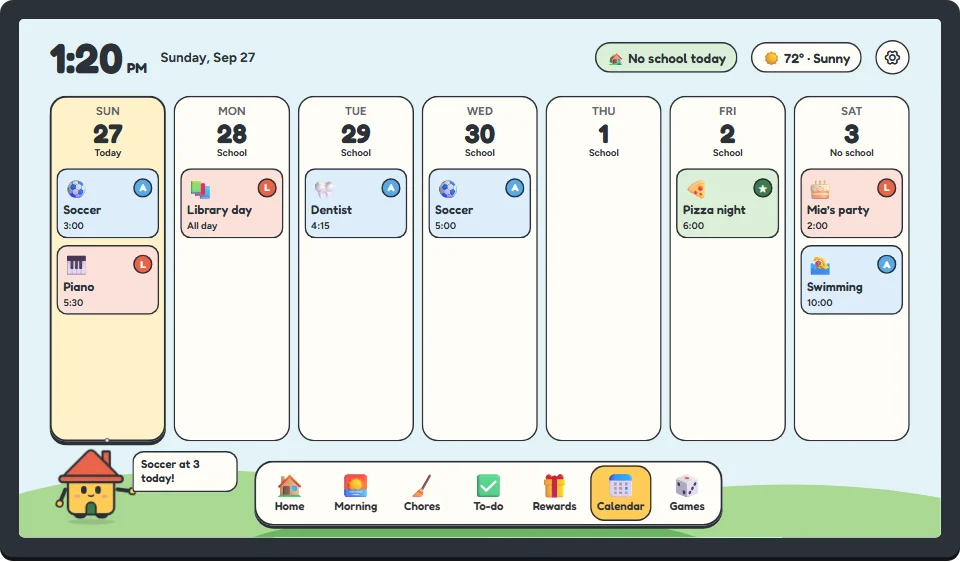Open the Games tab
This screenshot has width=960, height=562.
pos(686,493)
